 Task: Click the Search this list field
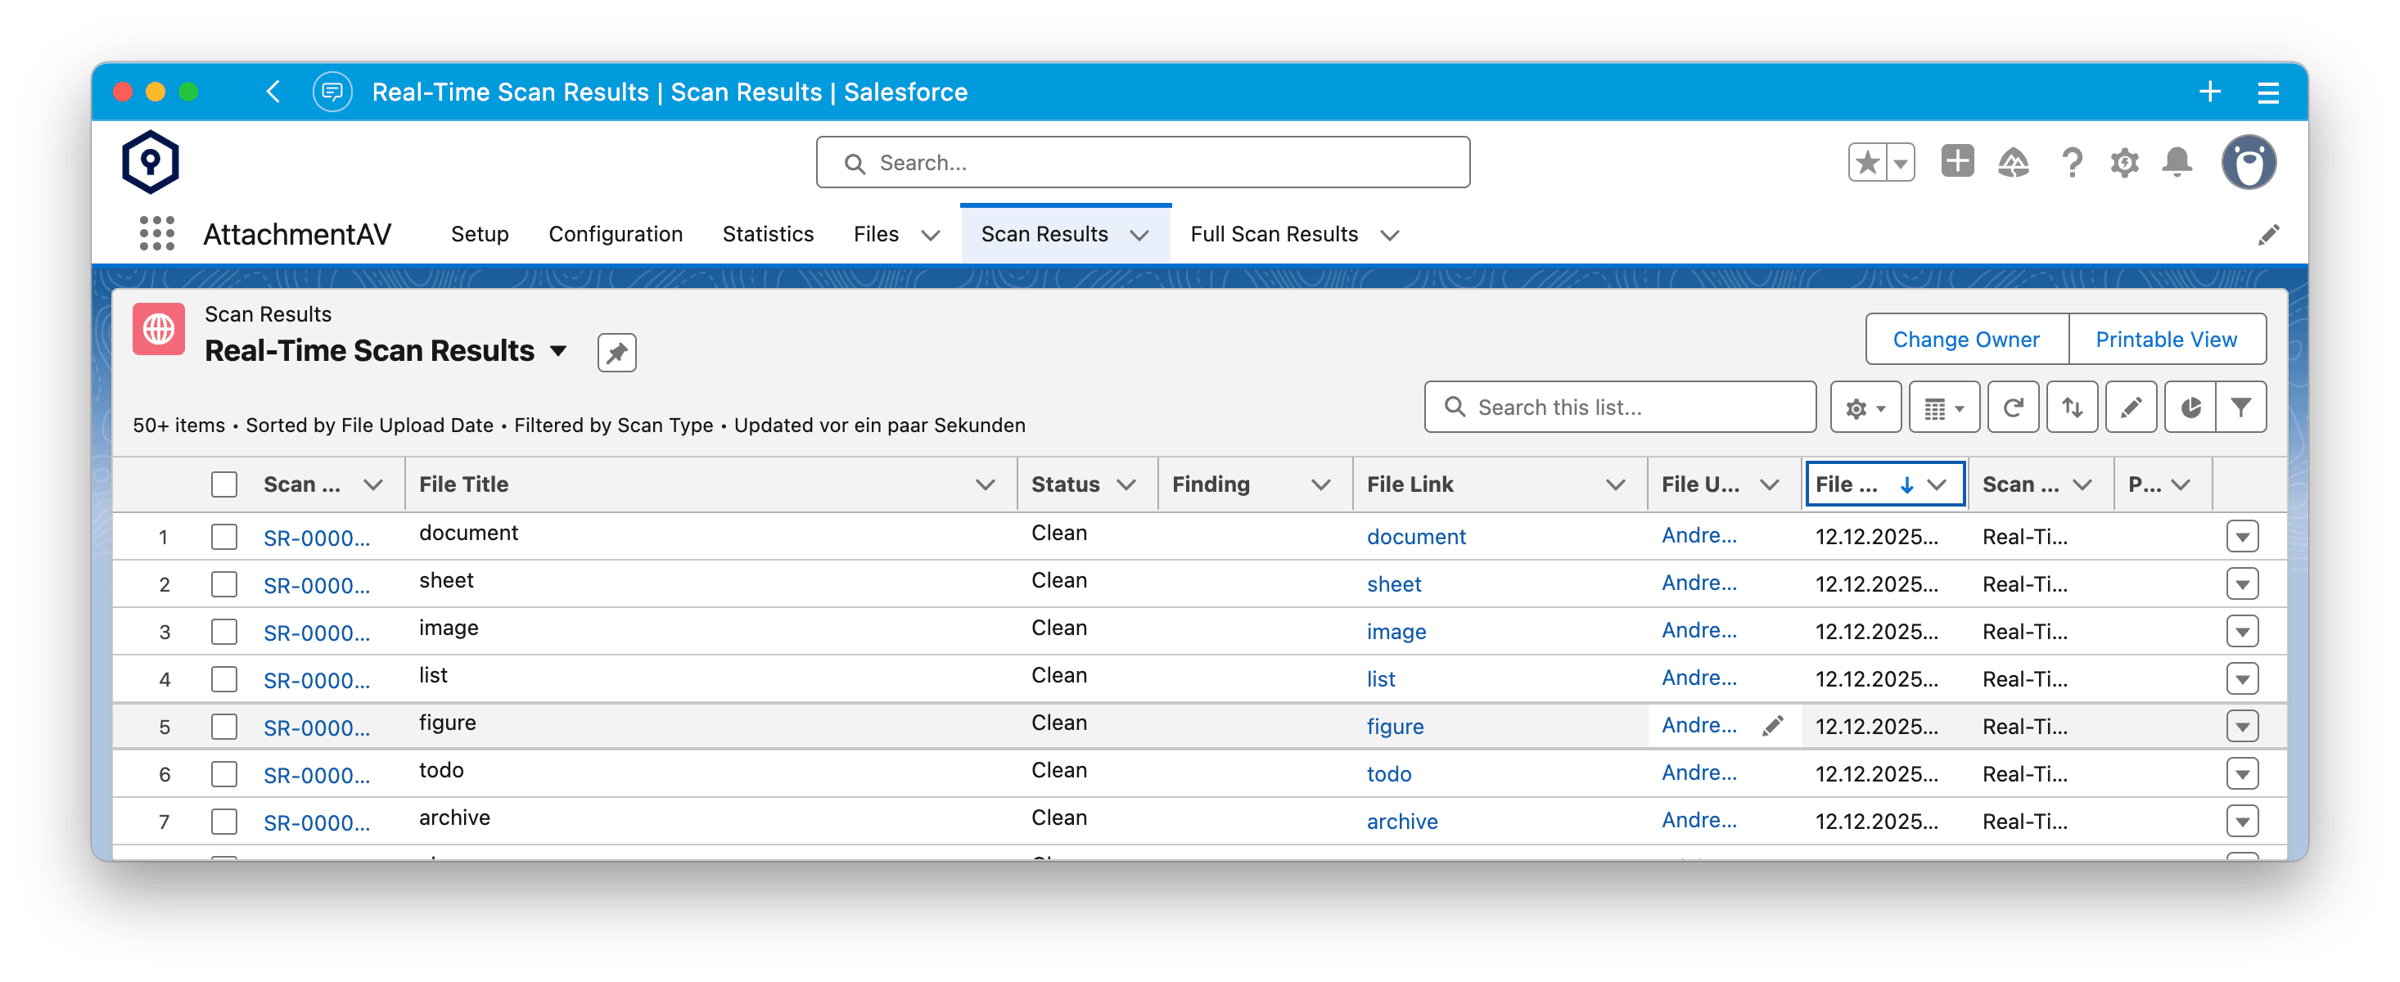click(1620, 407)
